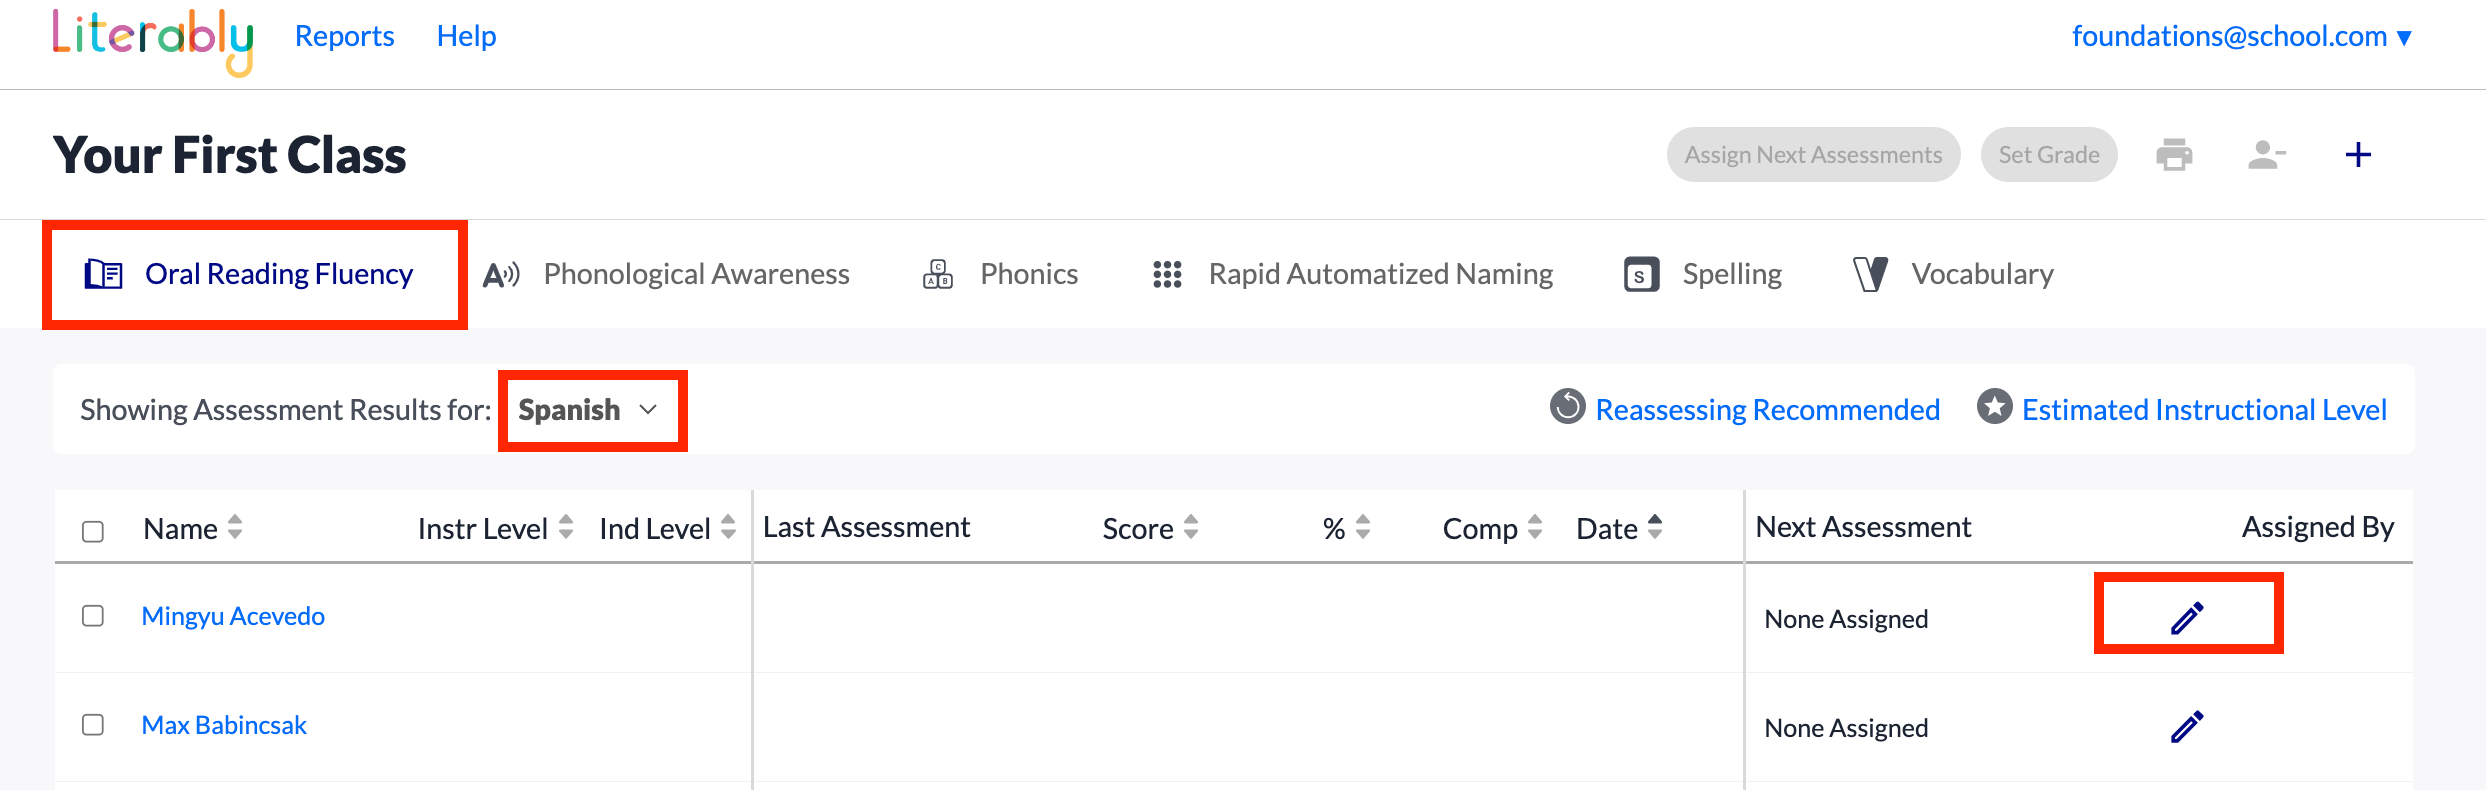Open the Spanish language dropdown
This screenshot has width=2486, height=790.
[x=590, y=410]
